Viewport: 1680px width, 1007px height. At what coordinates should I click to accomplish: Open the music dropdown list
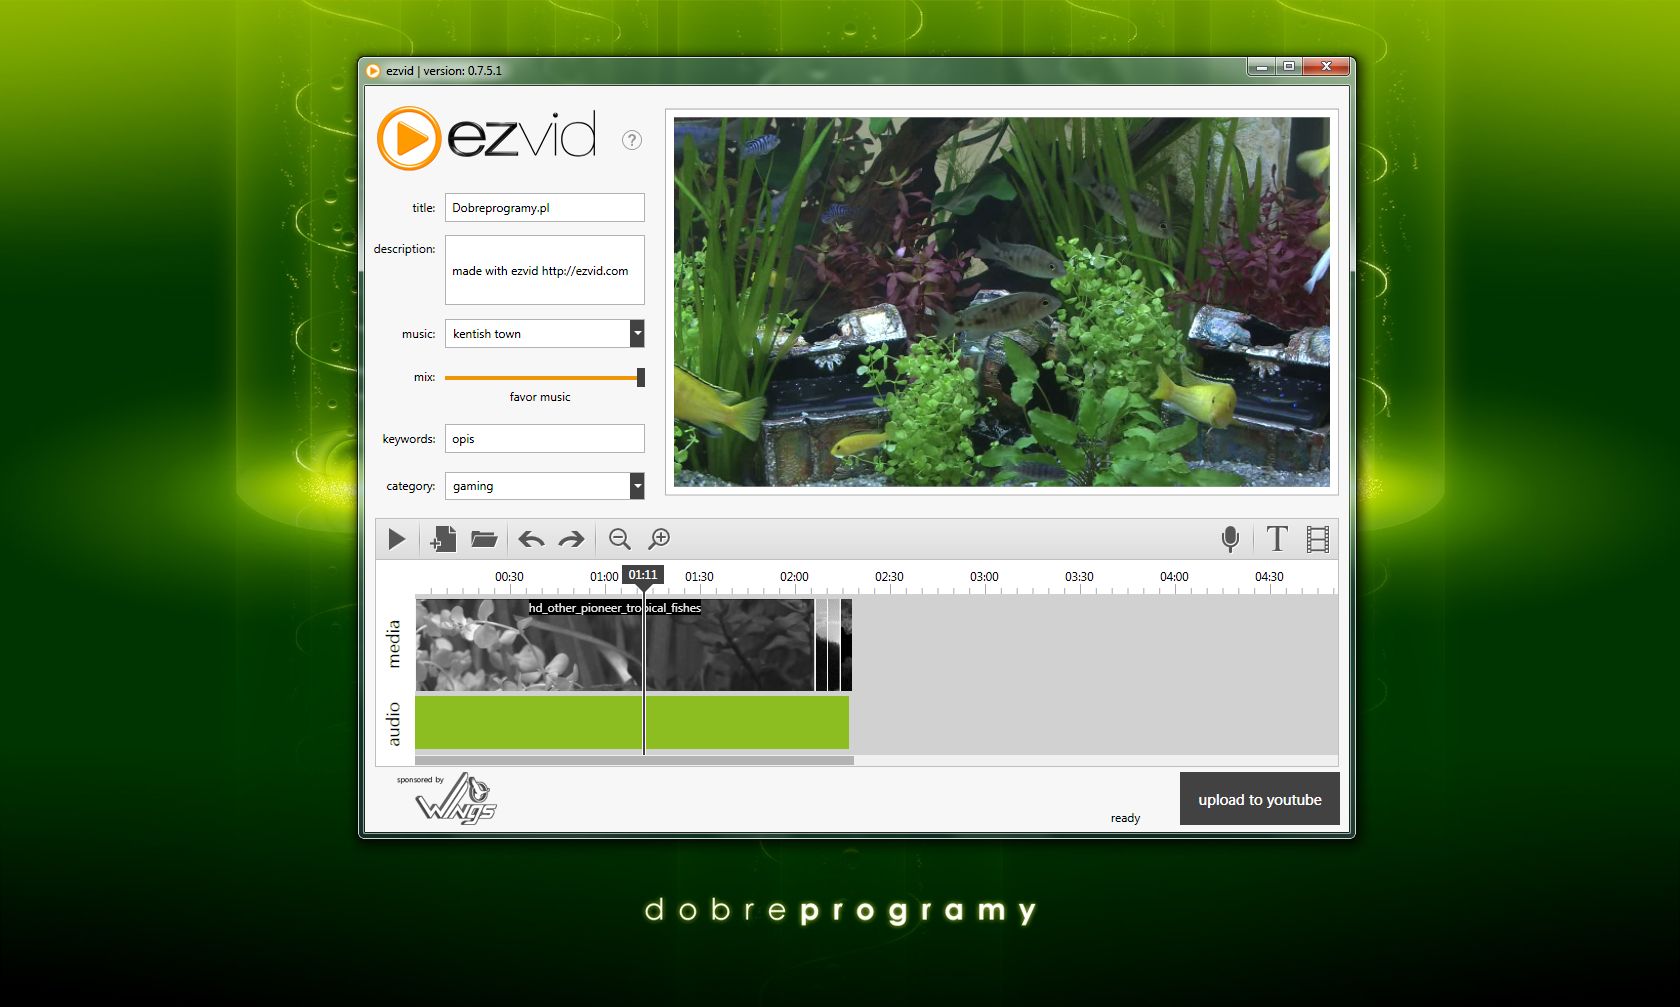637,333
